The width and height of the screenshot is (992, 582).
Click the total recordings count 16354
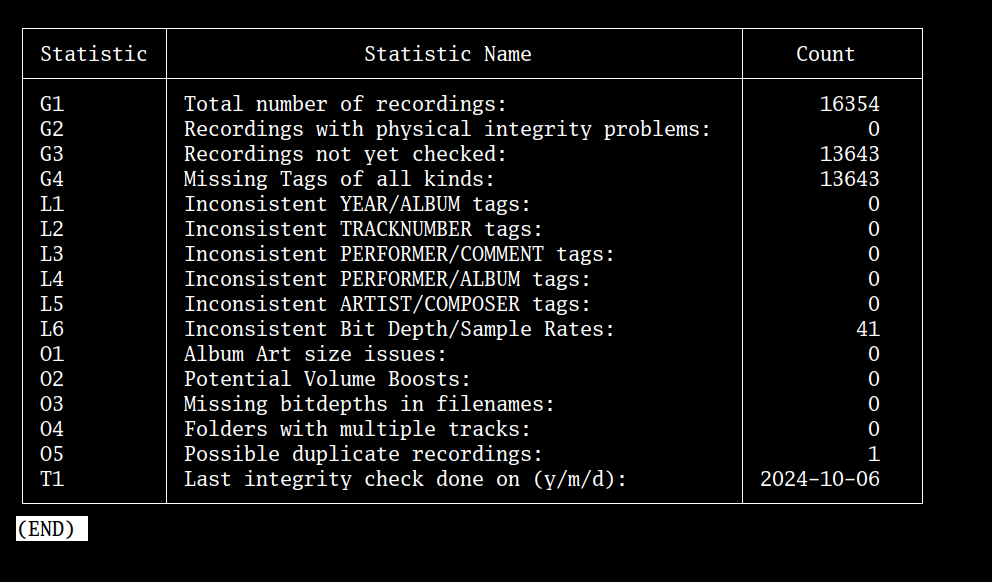(x=849, y=104)
